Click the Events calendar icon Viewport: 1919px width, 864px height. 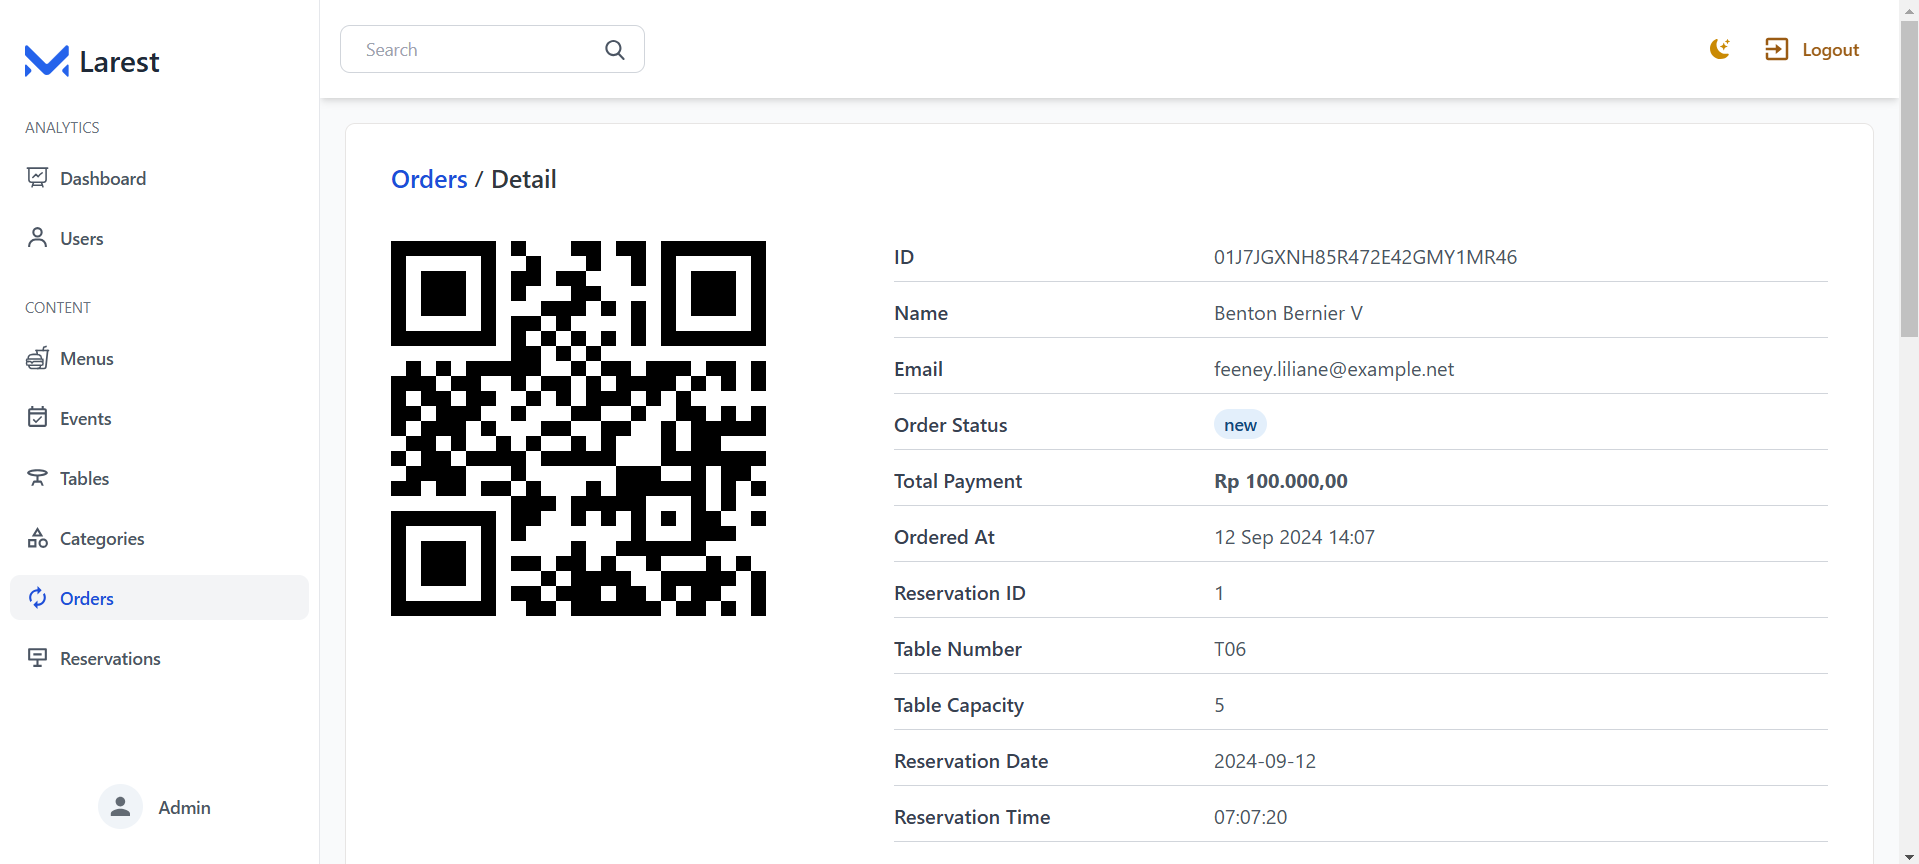coord(38,417)
